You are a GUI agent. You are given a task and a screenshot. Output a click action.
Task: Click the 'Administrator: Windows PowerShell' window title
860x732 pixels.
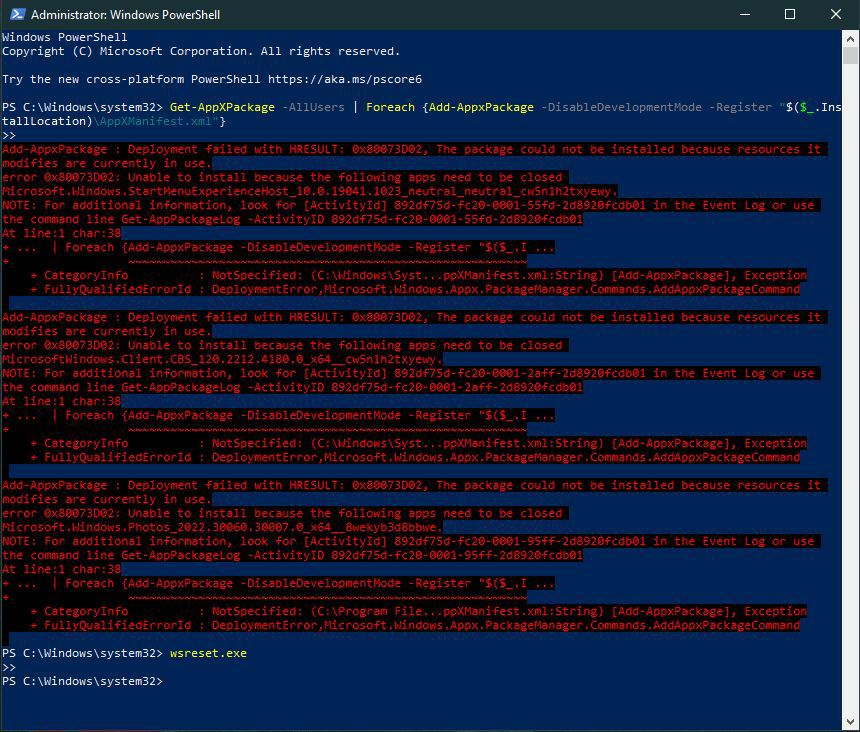(126, 15)
